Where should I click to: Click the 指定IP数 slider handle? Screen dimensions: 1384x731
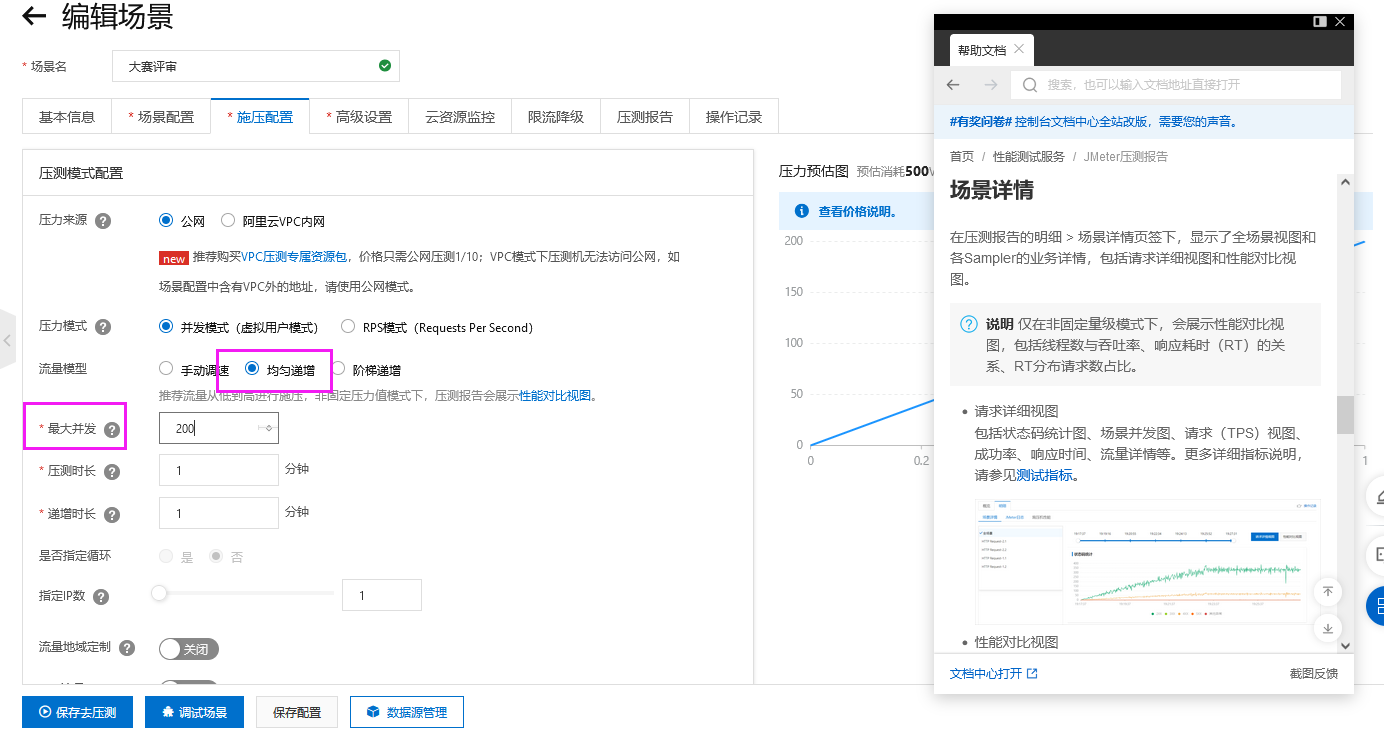pyautogui.click(x=159, y=593)
